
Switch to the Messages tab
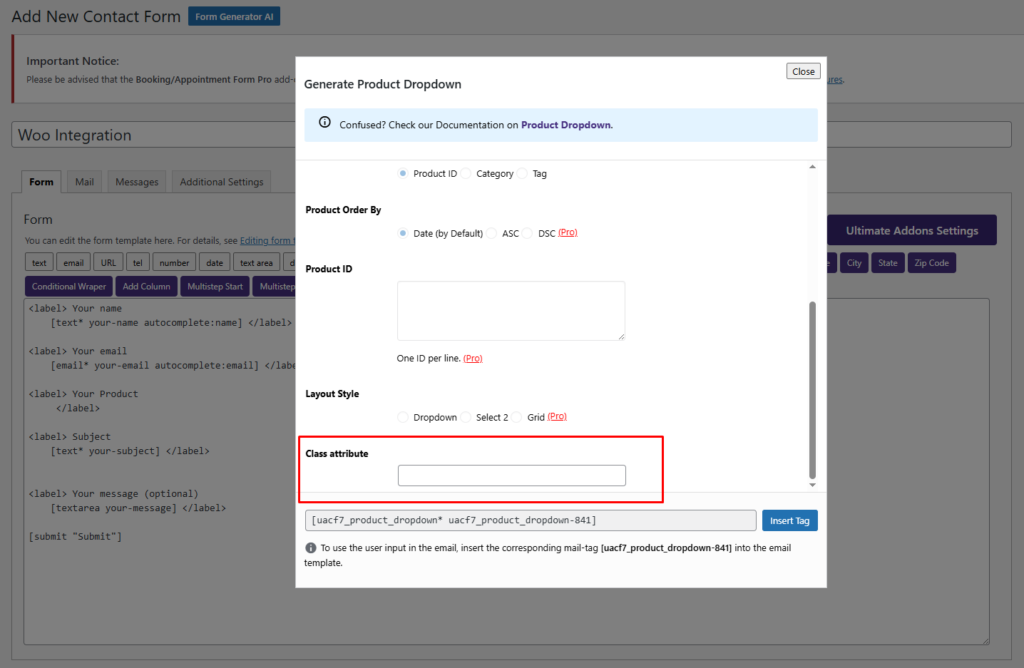click(x=136, y=182)
